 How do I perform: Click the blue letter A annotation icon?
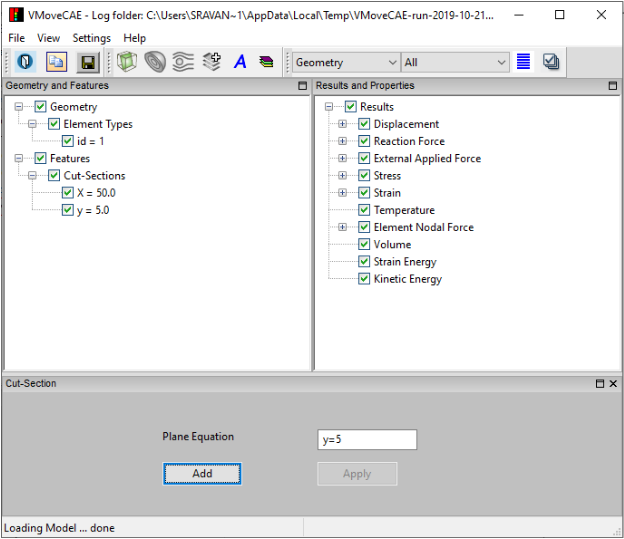pyautogui.click(x=240, y=62)
